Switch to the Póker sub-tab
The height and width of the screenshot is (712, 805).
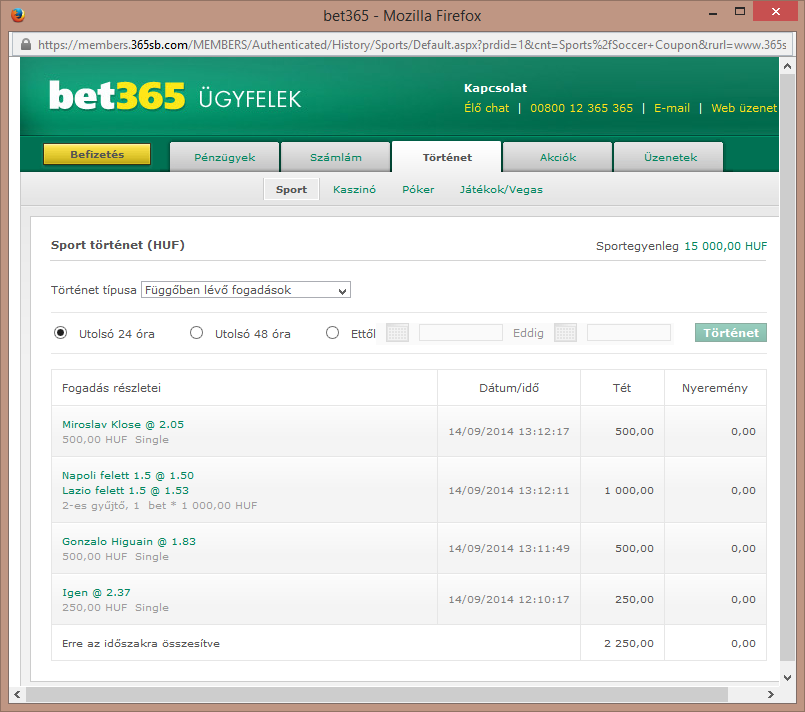click(x=418, y=189)
